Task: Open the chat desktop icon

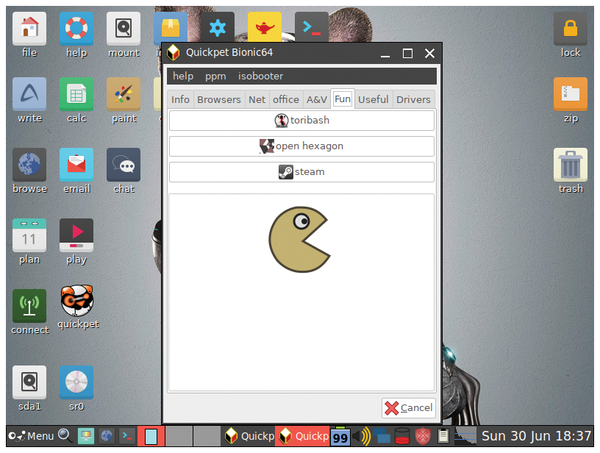Action: point(123,165)
